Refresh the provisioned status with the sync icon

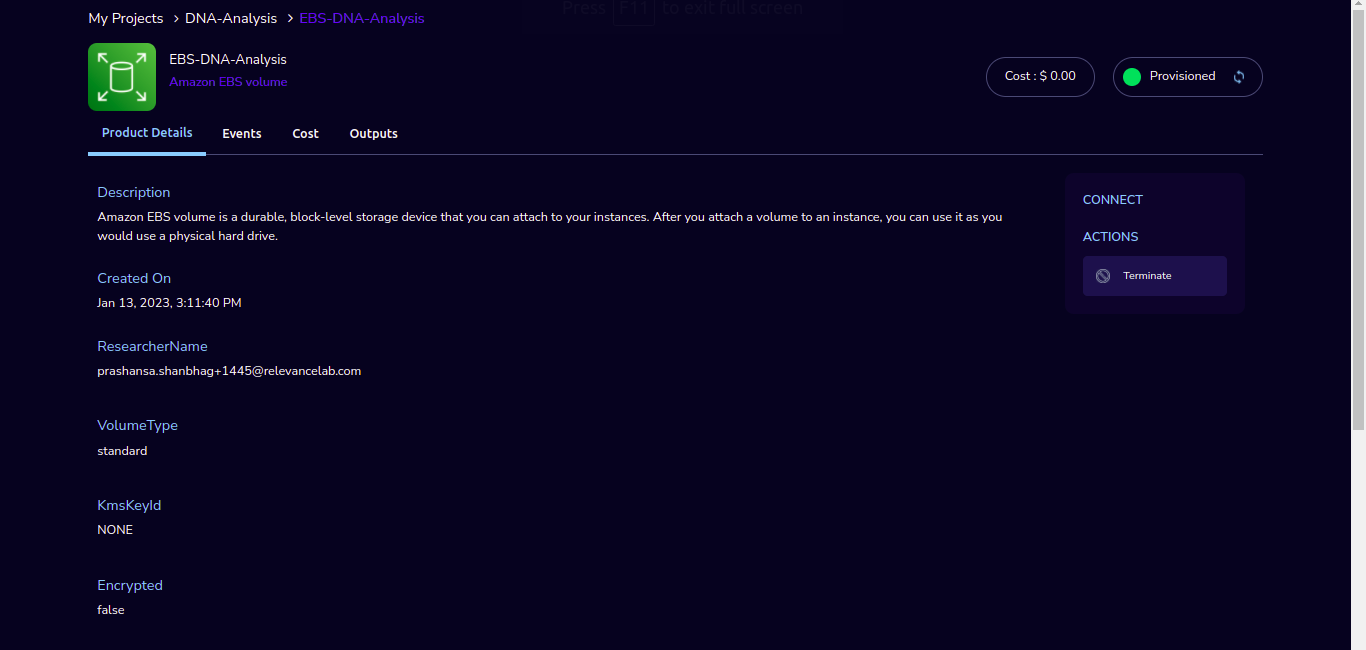(x=1239, y=77)
